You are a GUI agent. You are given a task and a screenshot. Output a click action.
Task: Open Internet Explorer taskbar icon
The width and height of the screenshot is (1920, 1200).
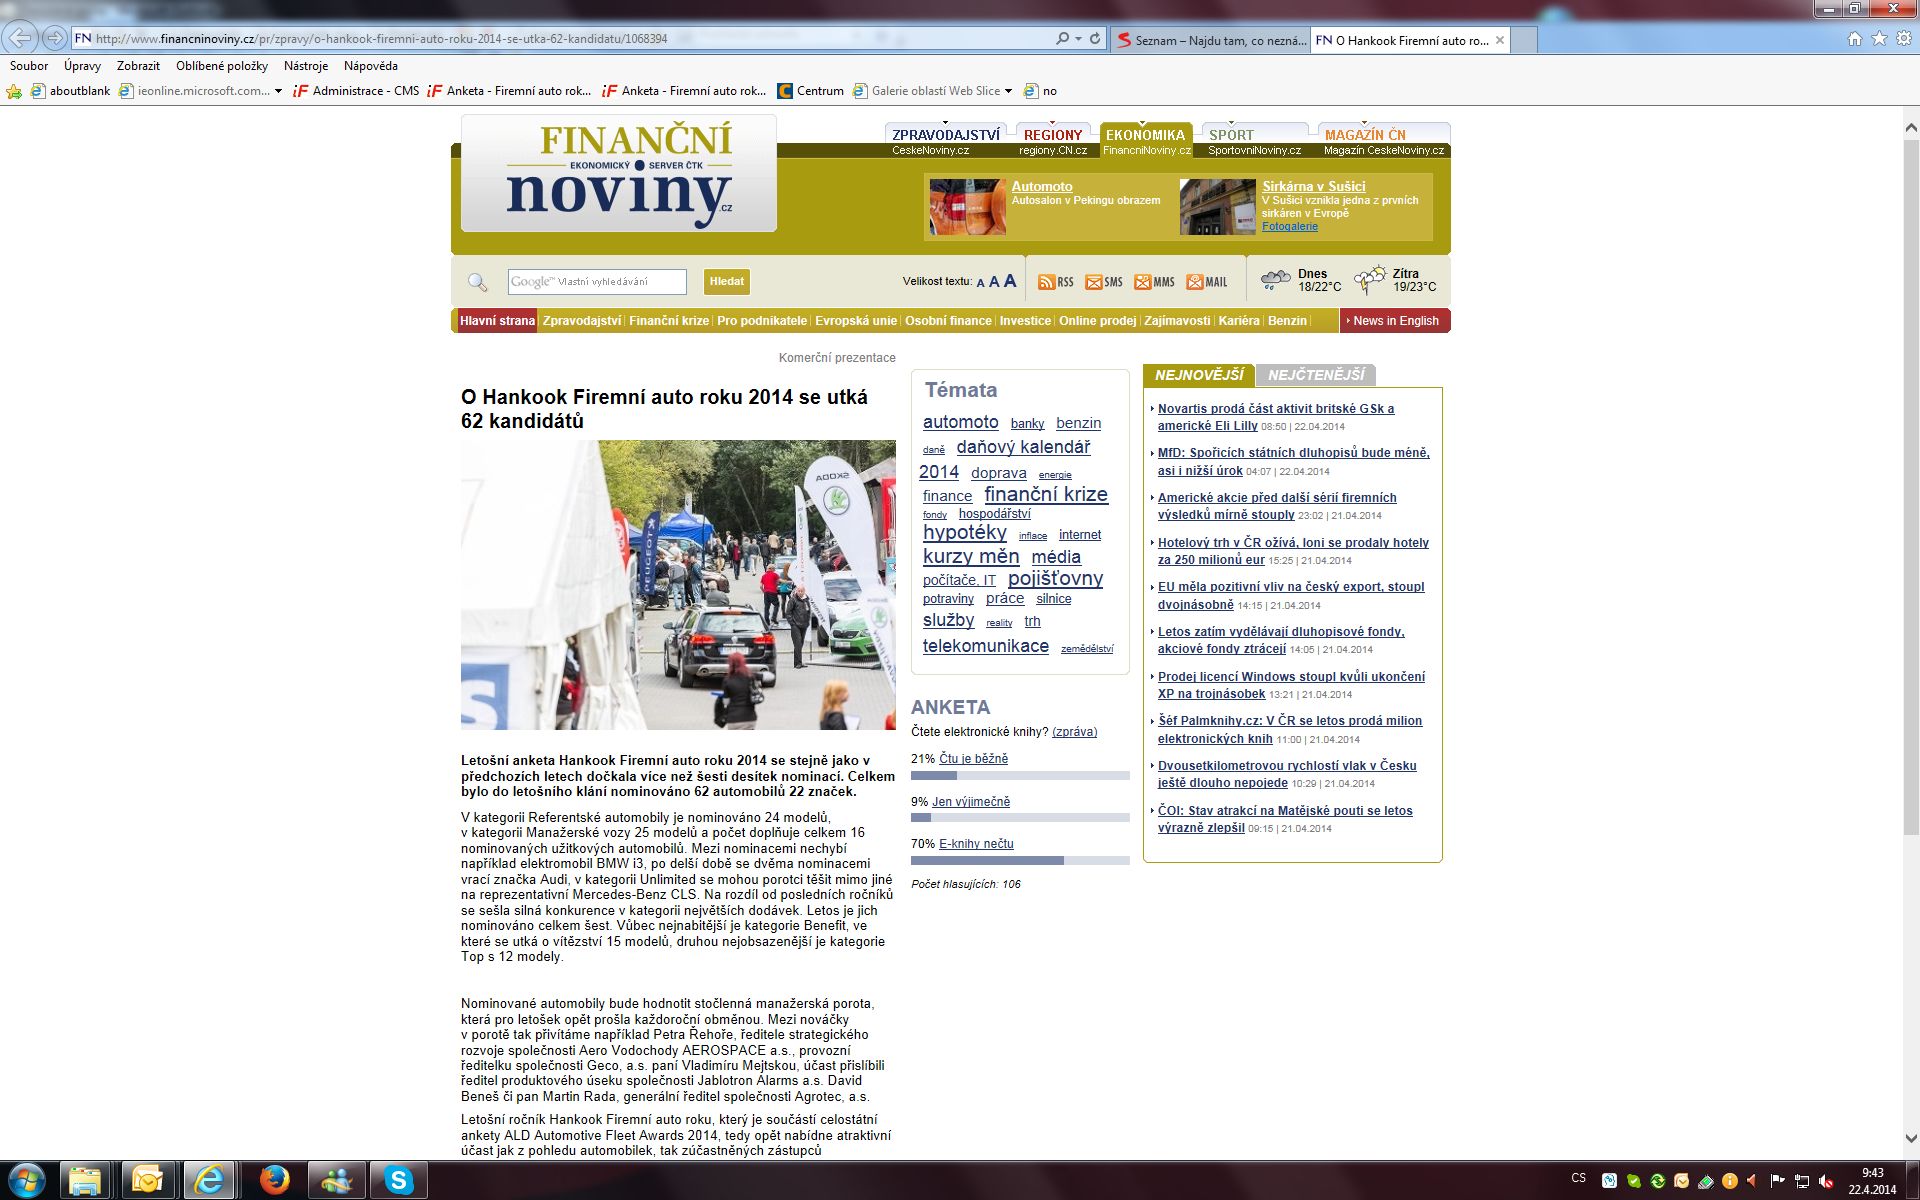(x=209, y=1181)
